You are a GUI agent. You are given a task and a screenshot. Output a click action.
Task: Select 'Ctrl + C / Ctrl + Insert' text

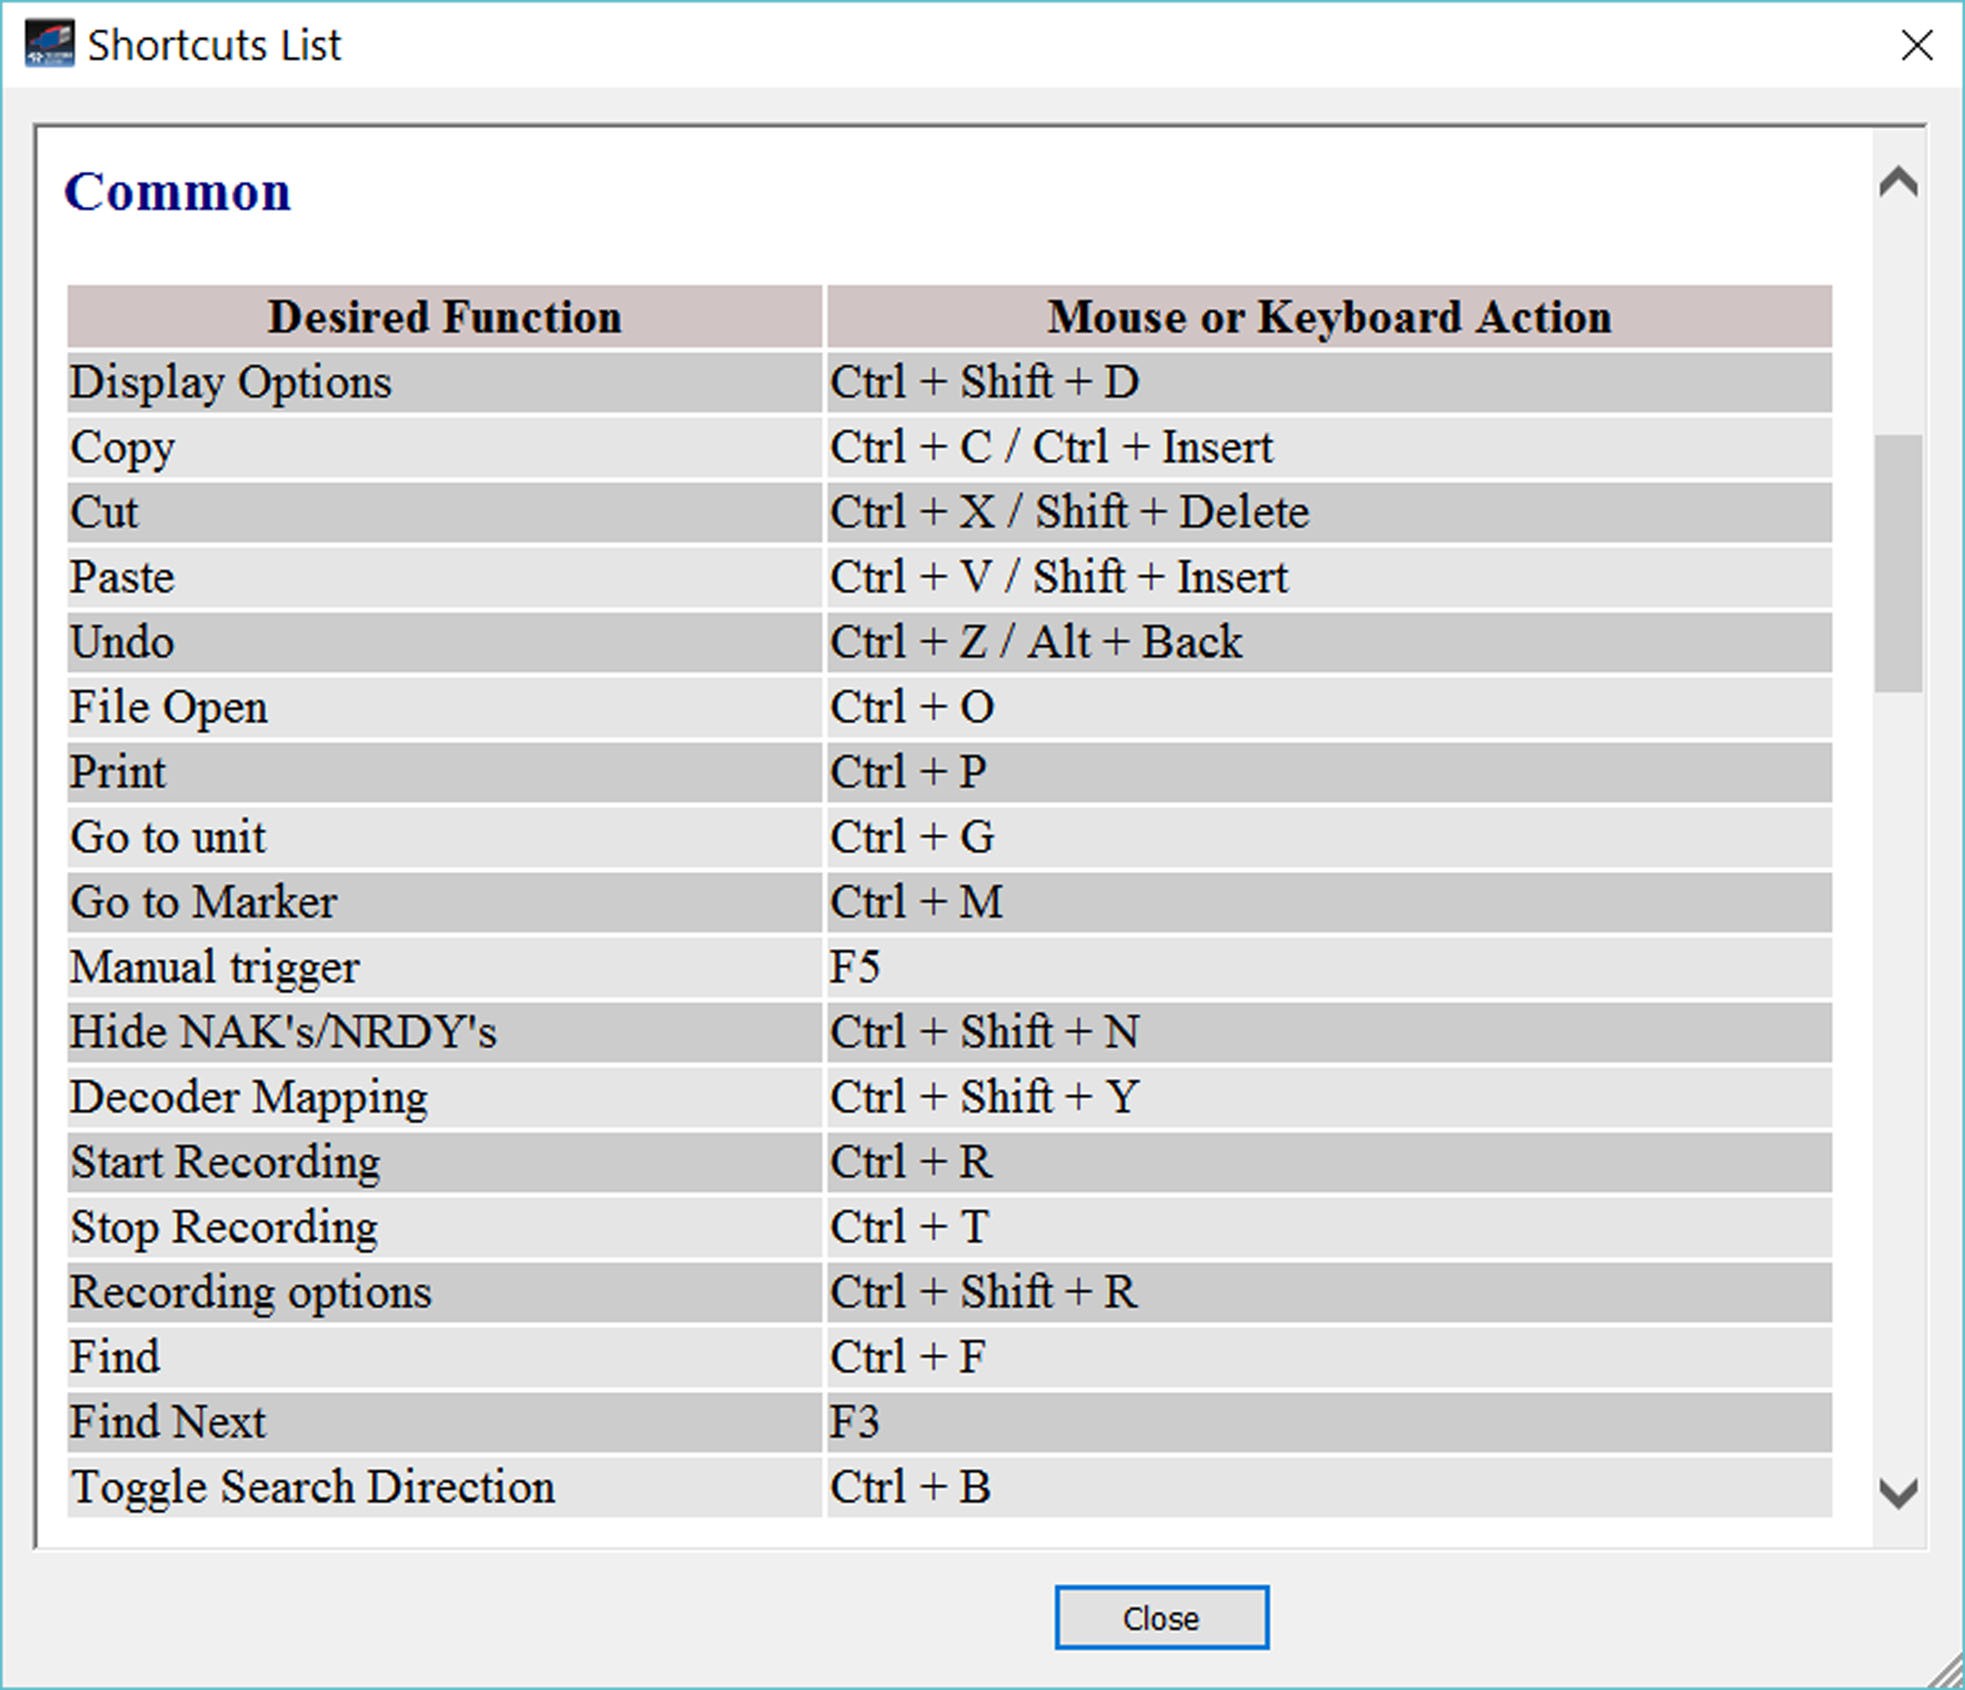coord(1052,447)
